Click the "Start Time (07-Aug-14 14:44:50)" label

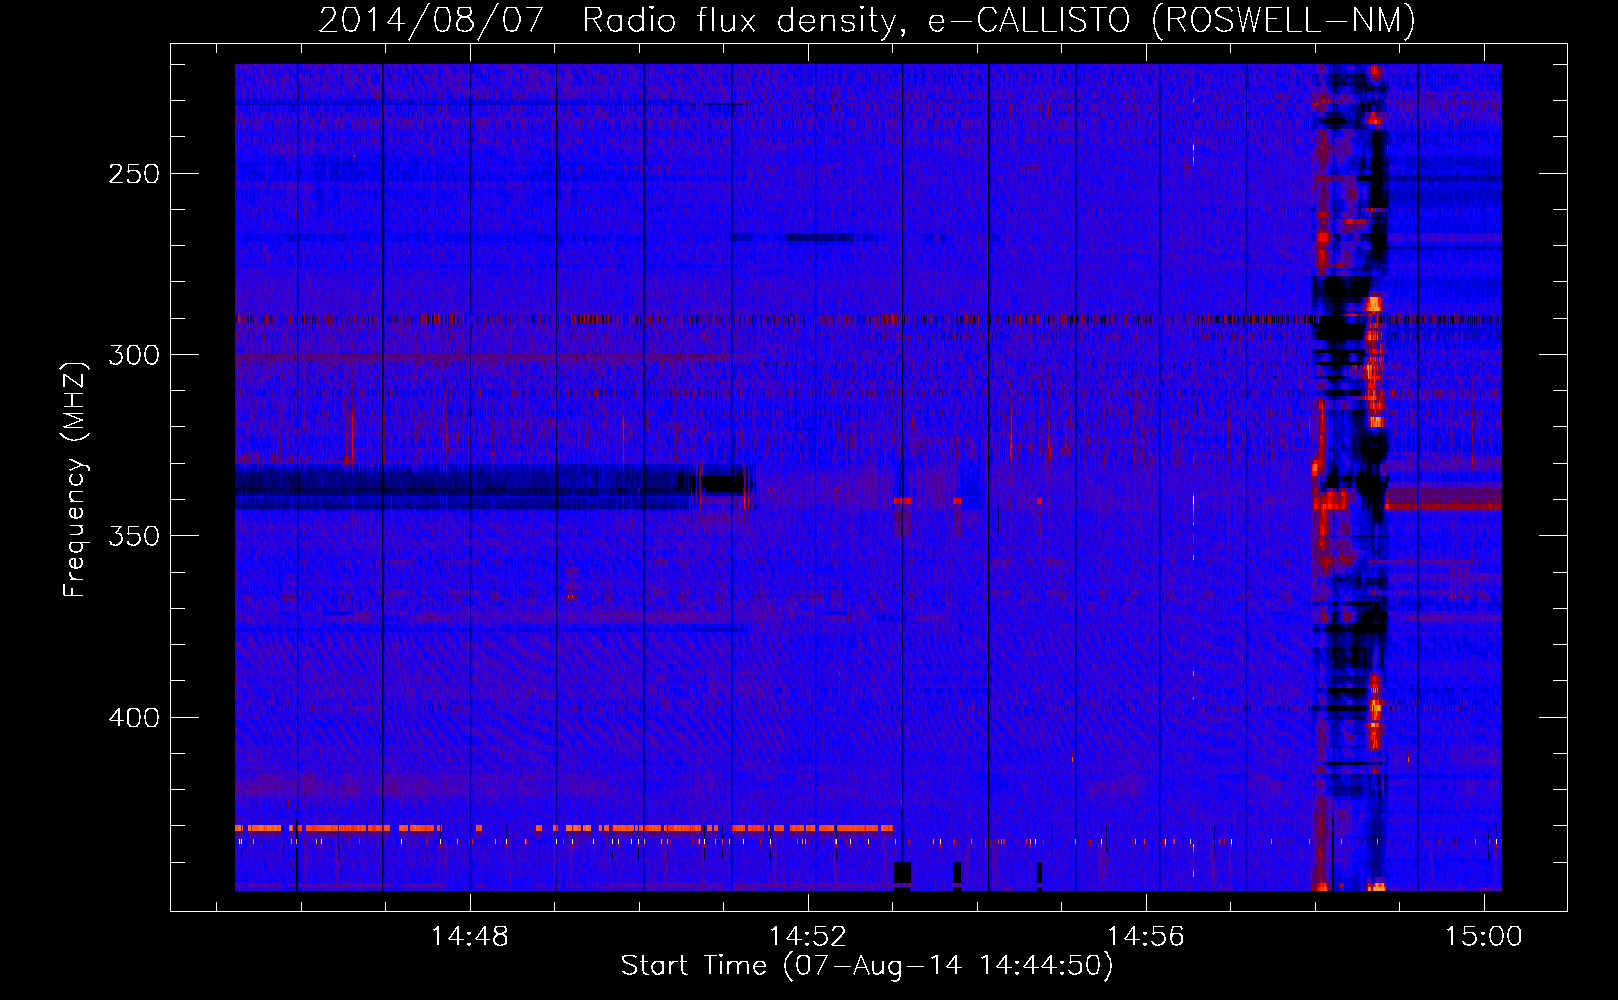pyautogui.click(x=867, y=966)
